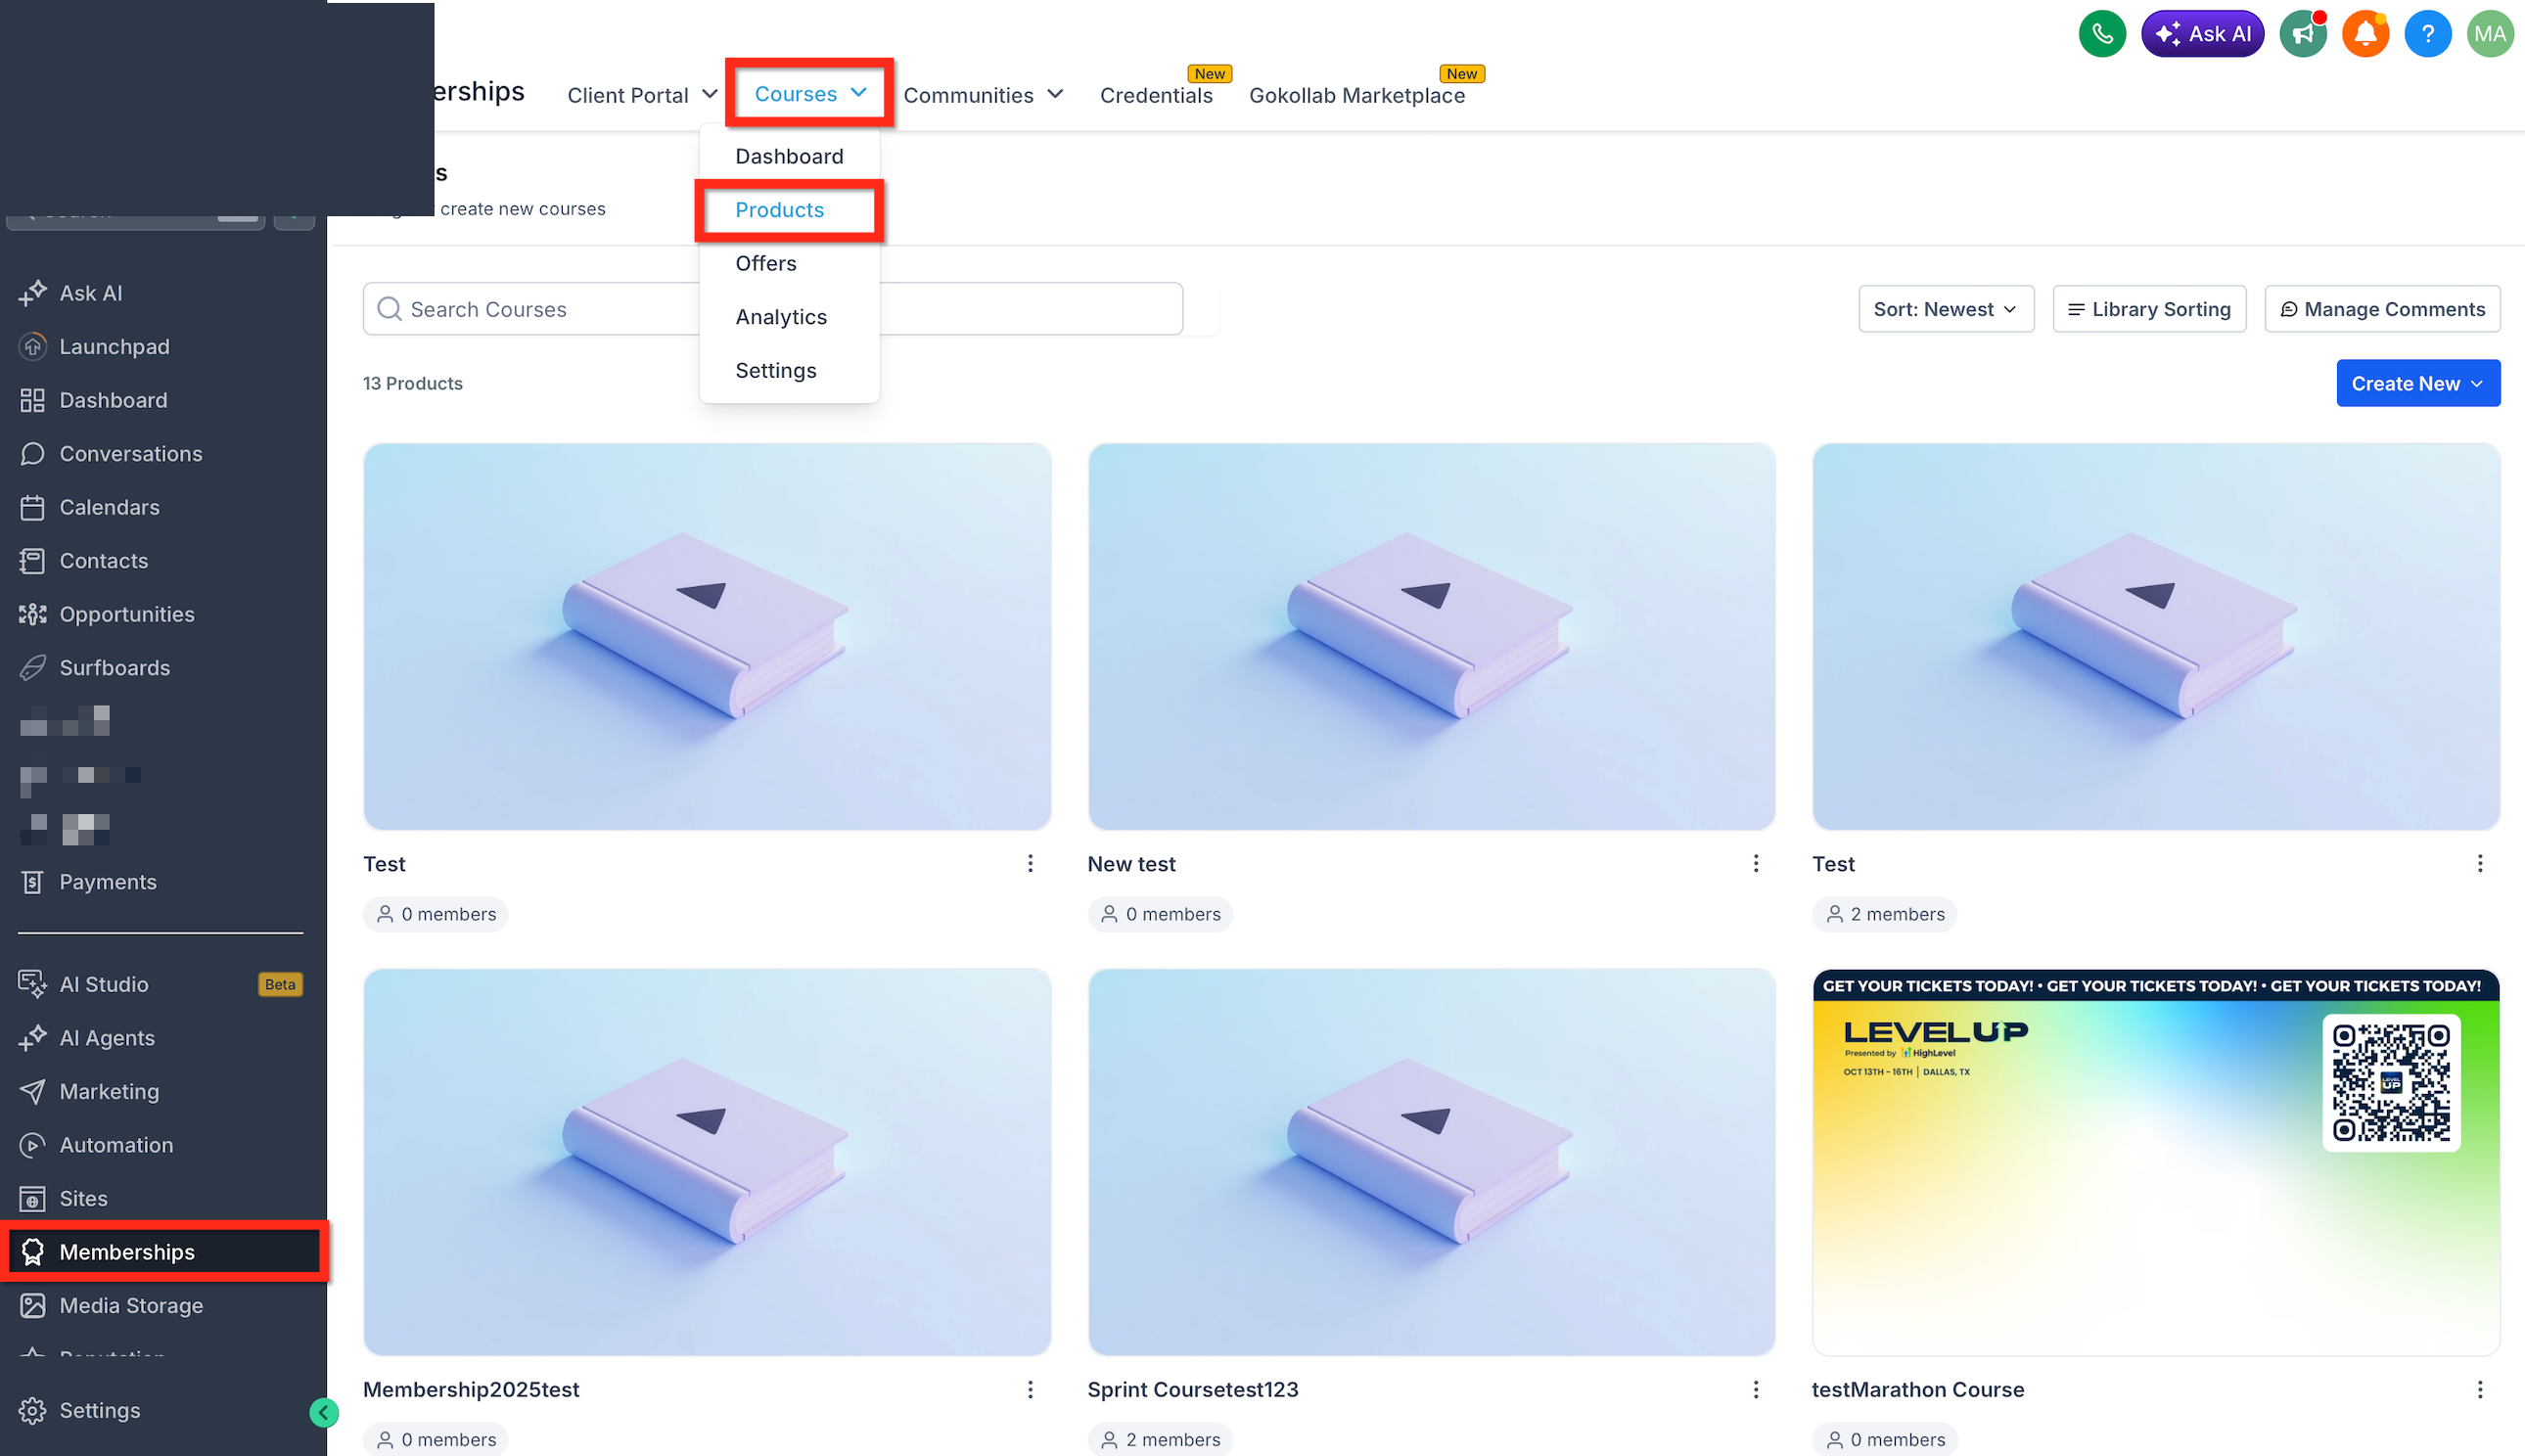Viewport: 2525px width, 1456px height.
Task: Open the orange bell notifications icon
Action: coord(2365,34)
